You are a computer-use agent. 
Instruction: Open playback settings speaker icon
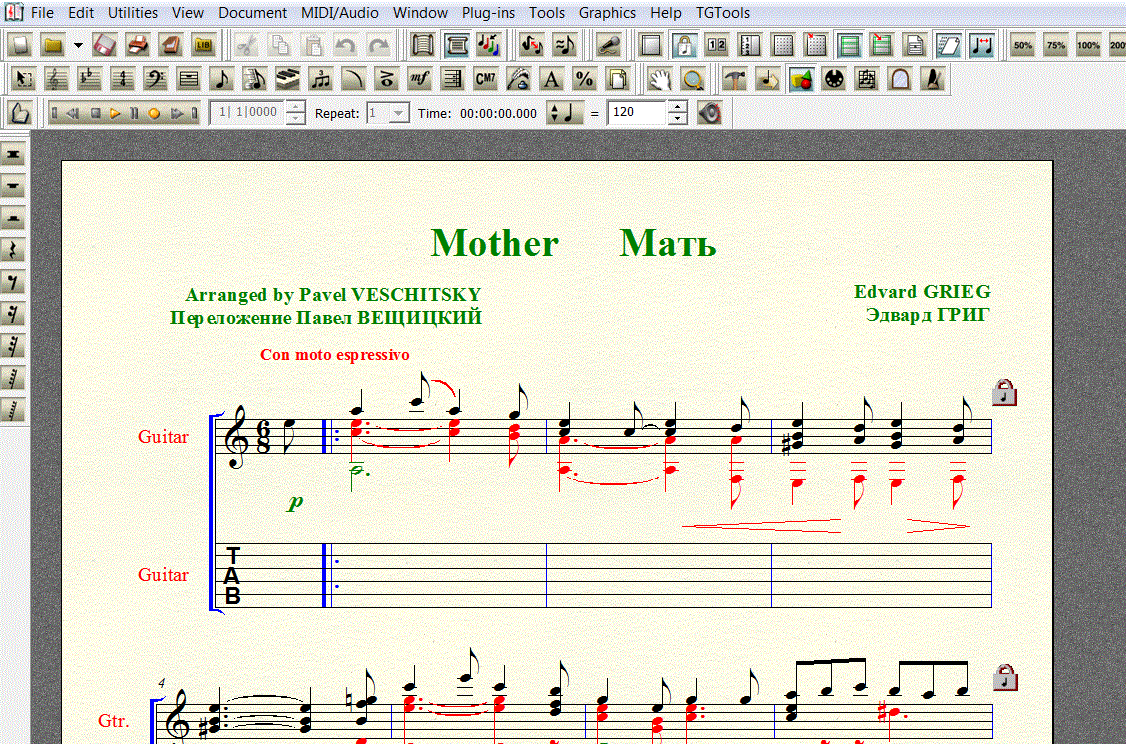pyautogui.click(x=710, y=113)
